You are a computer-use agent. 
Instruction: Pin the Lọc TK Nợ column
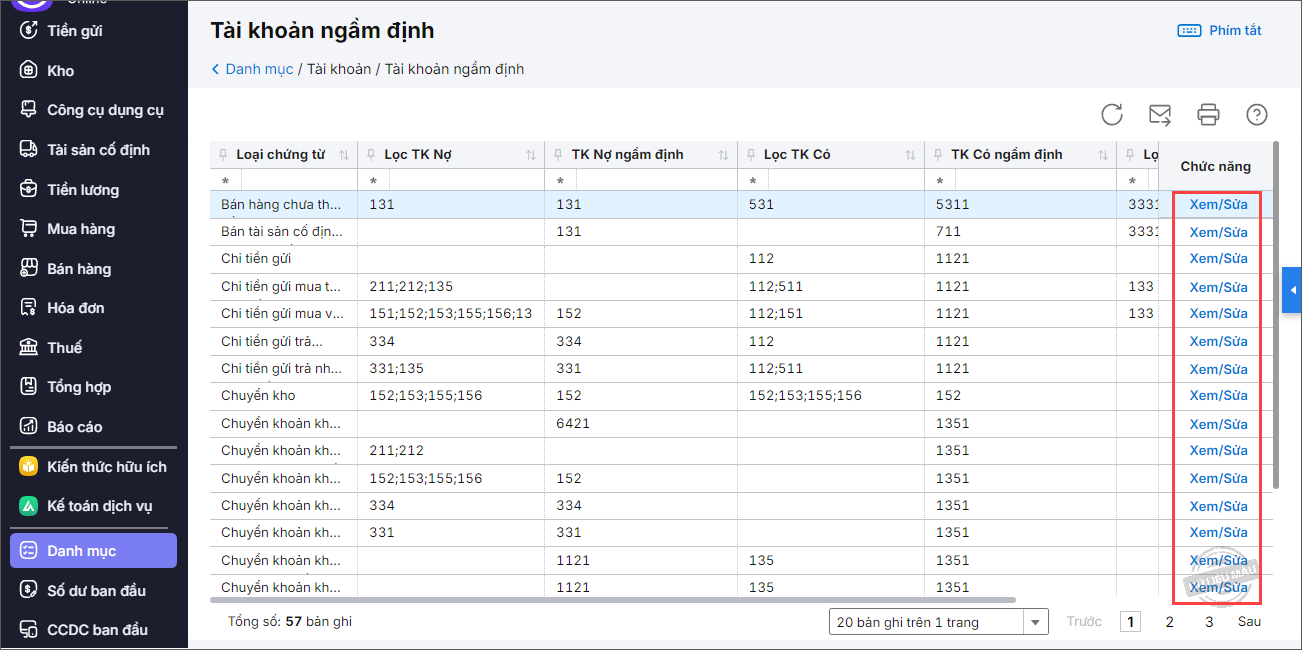click(371, 155)
